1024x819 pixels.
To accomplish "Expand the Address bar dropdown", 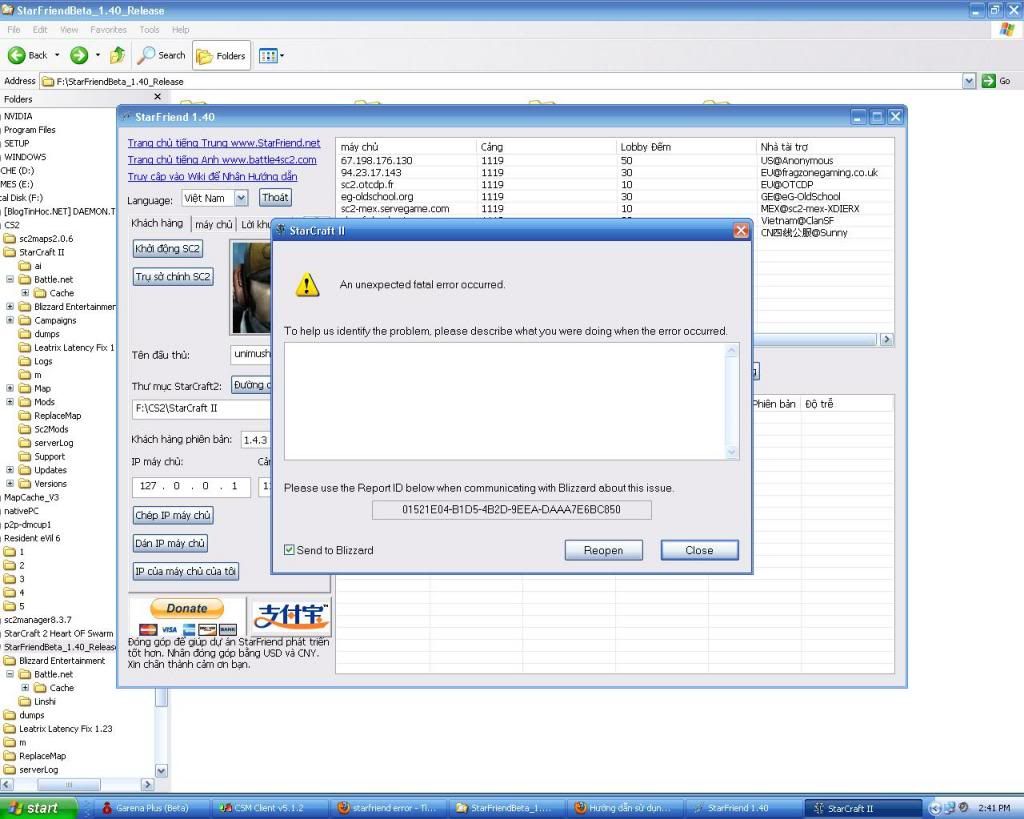I will [x=969, y=81].
